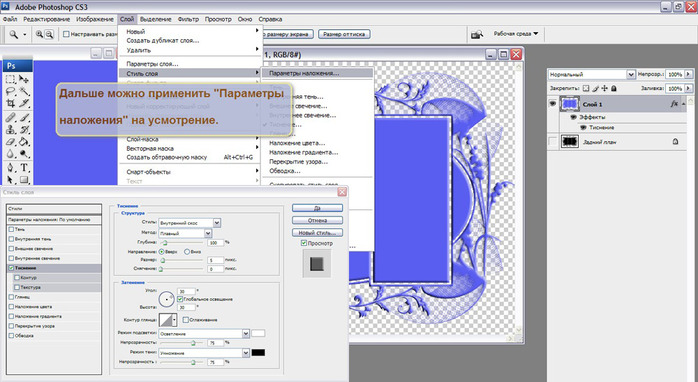698x382 pixels.
Task: Choose Наложение градиента... in submenu
Action: 304,152
